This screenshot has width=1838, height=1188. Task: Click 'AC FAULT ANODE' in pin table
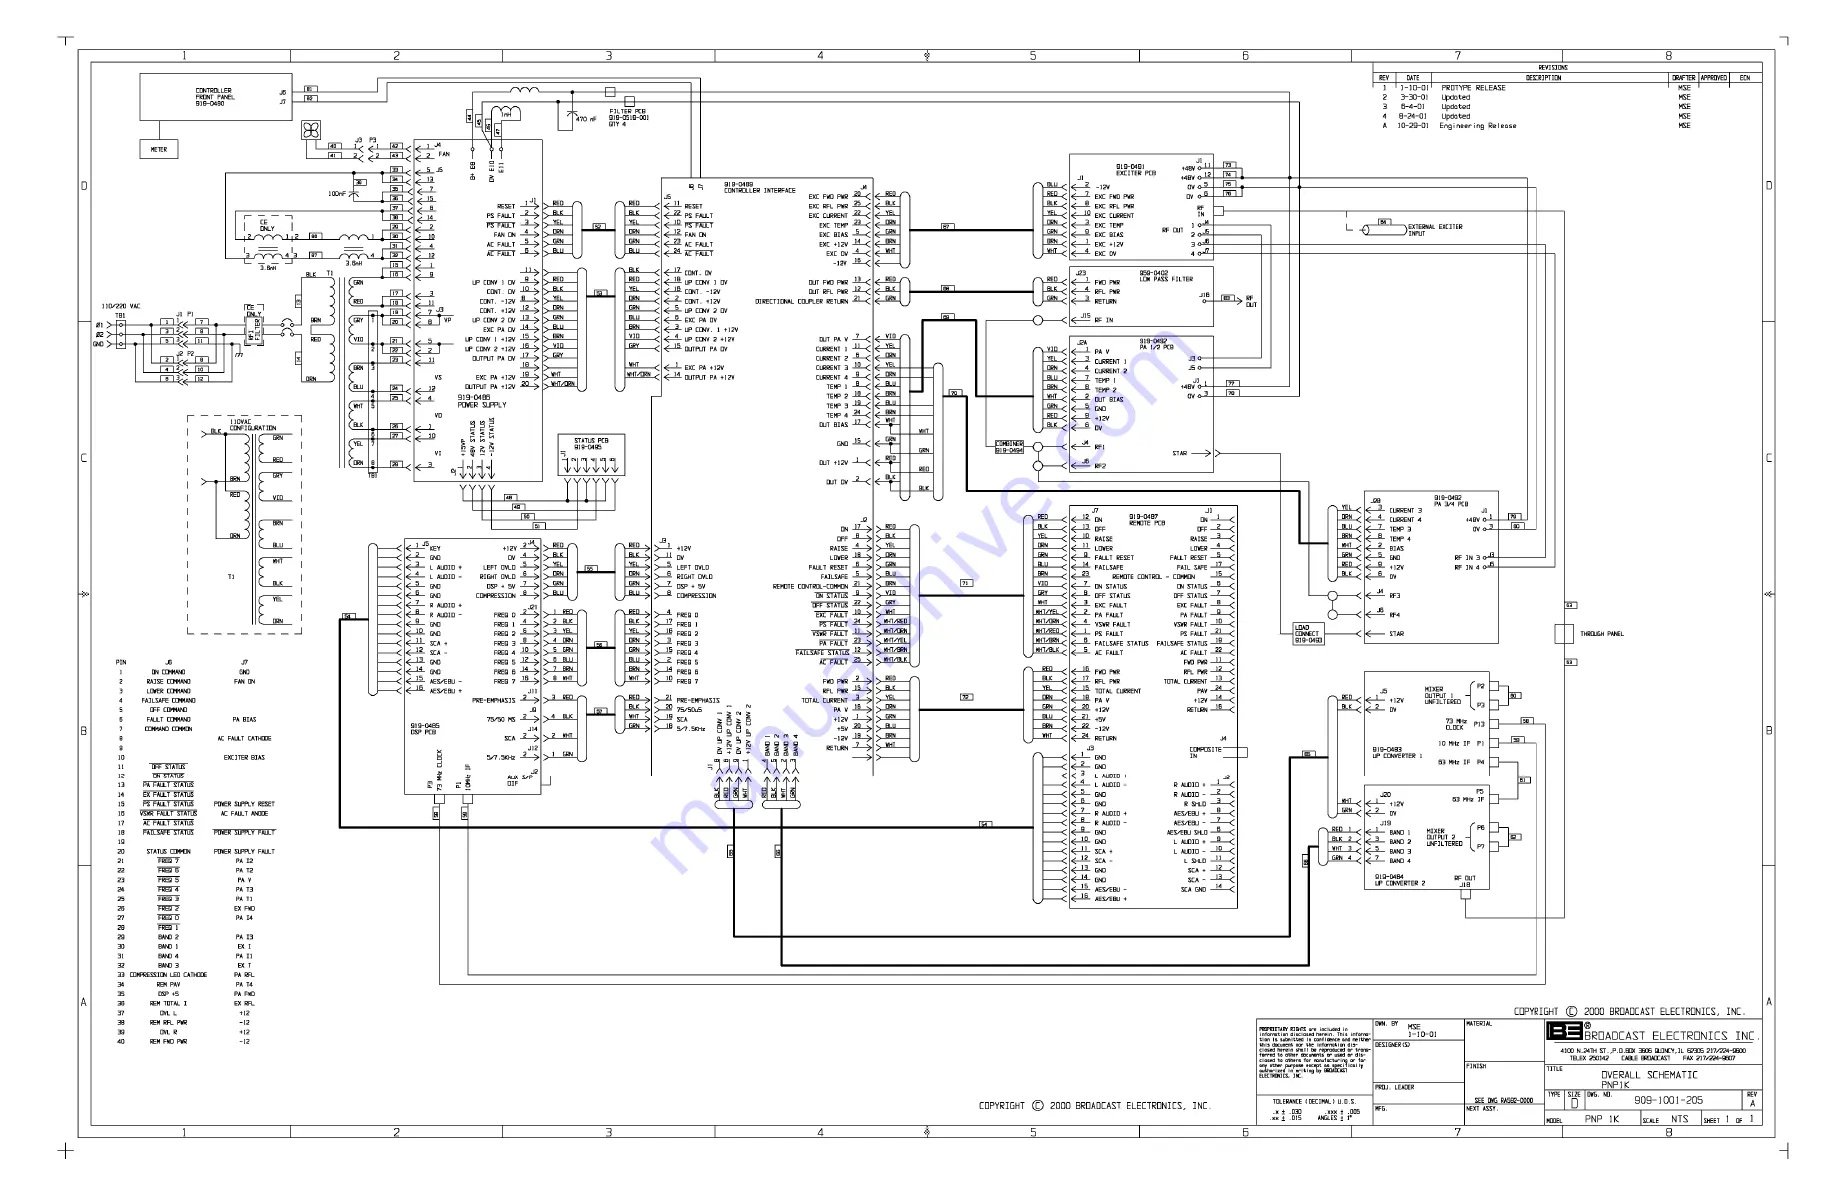[244, 814]
